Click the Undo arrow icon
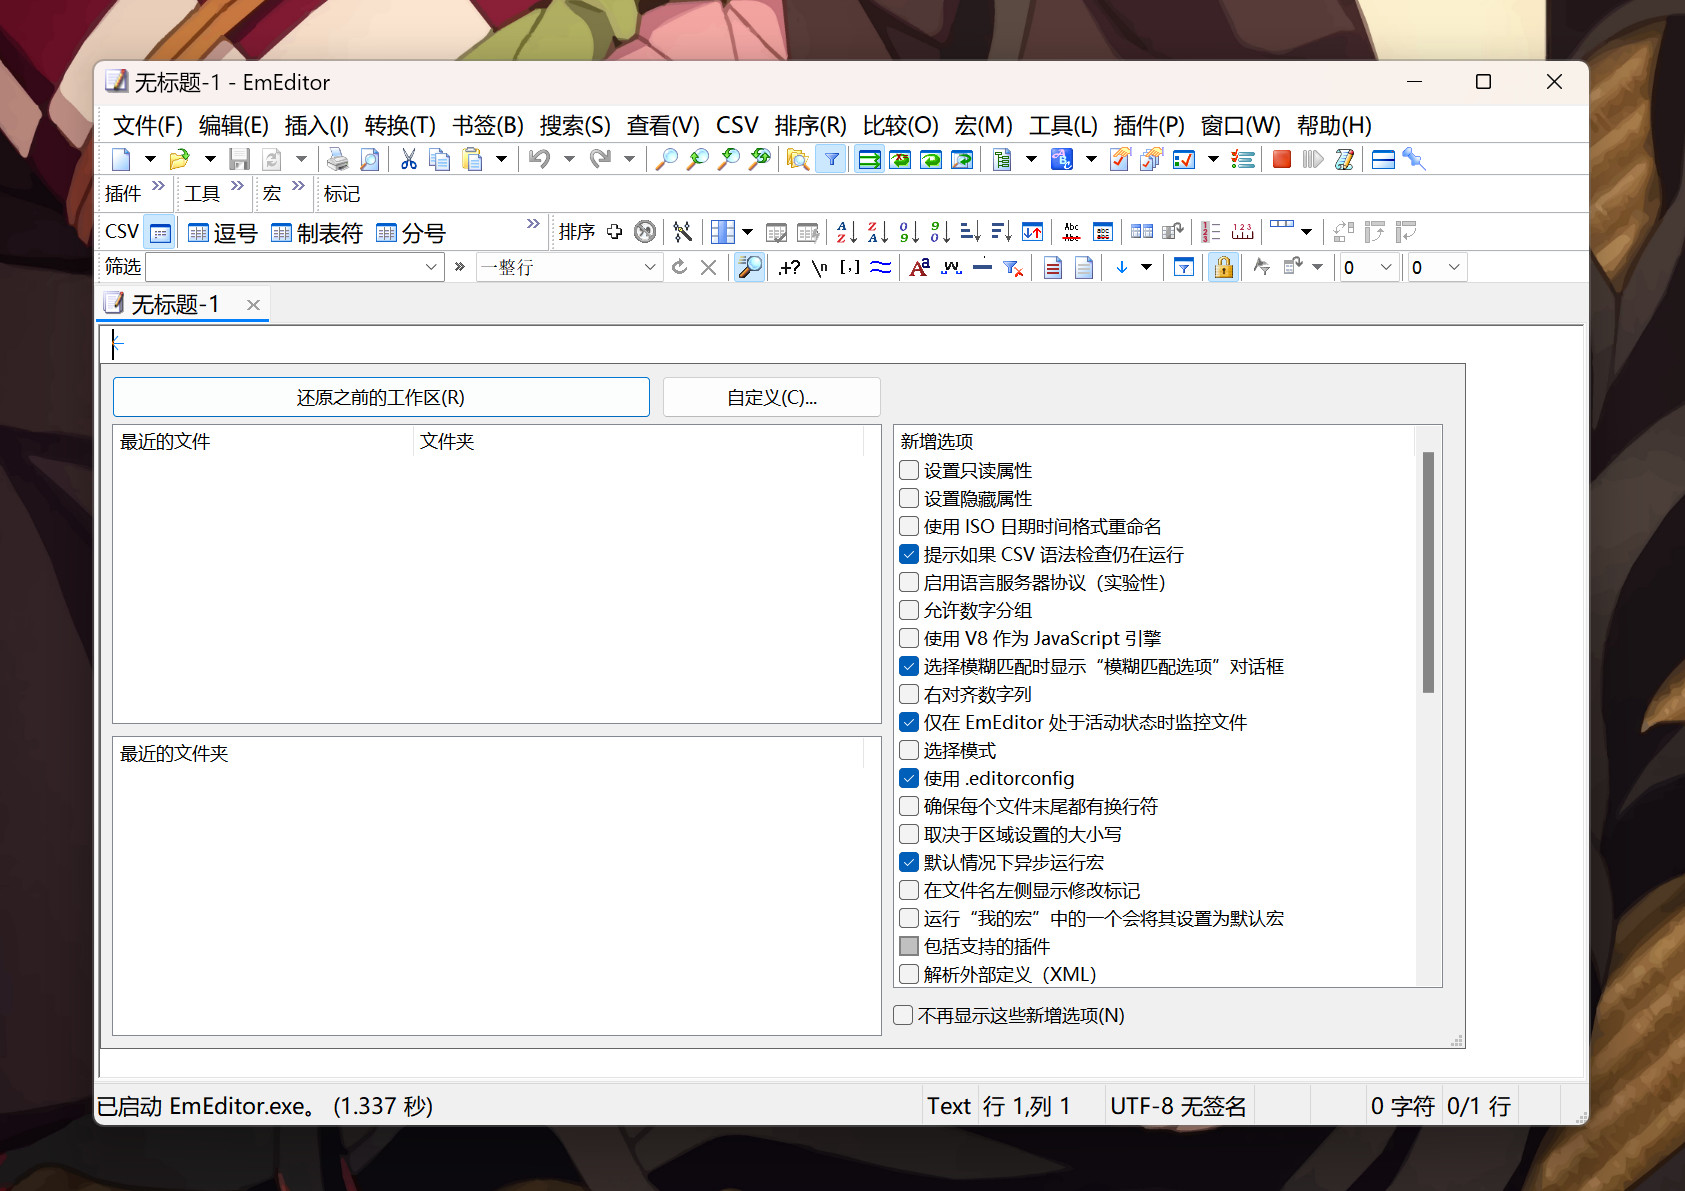 pyautogui.click(x=540, y=160)
